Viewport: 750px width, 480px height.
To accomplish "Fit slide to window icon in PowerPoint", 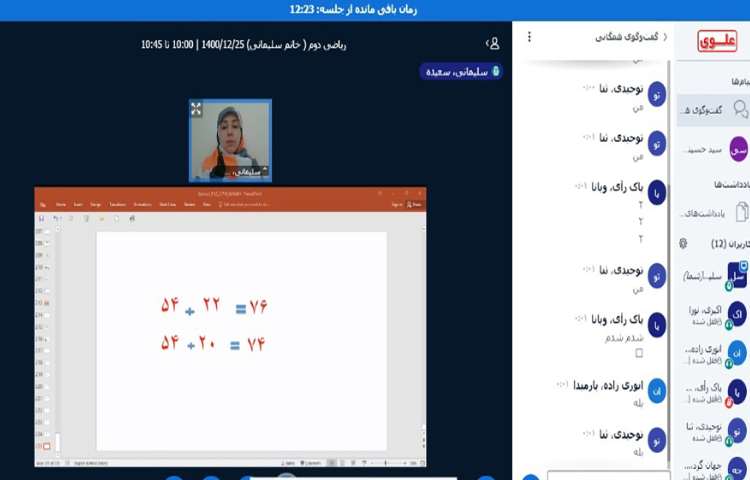I will tap(422, 463).
